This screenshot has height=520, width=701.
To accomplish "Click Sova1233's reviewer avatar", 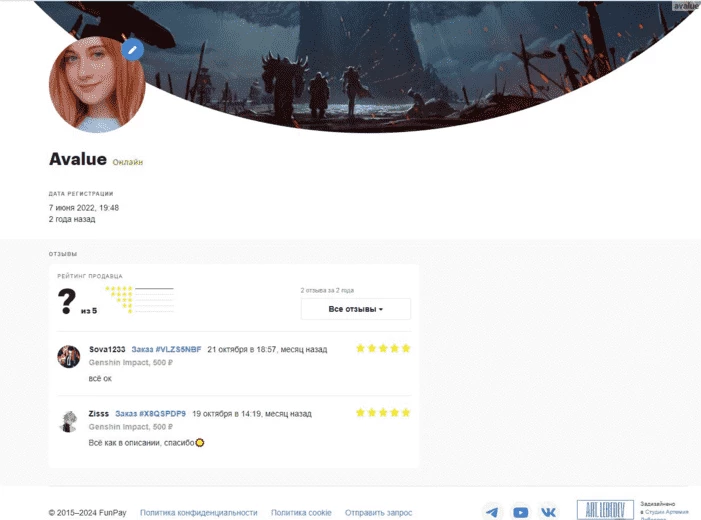I will pyautogui.click(x=69, y=357).
